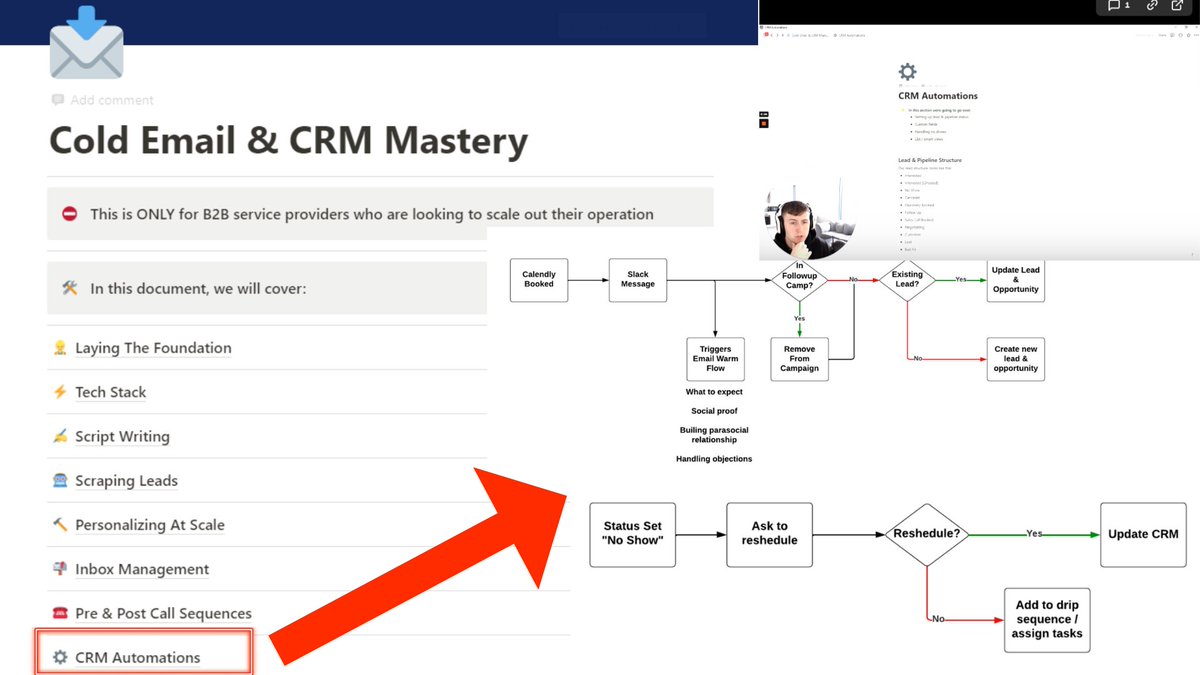Click the pencil icon beside Script Writing
The width and height of the screenshot is (1200, 675).
pyautogui.click(x=59, y=436)
